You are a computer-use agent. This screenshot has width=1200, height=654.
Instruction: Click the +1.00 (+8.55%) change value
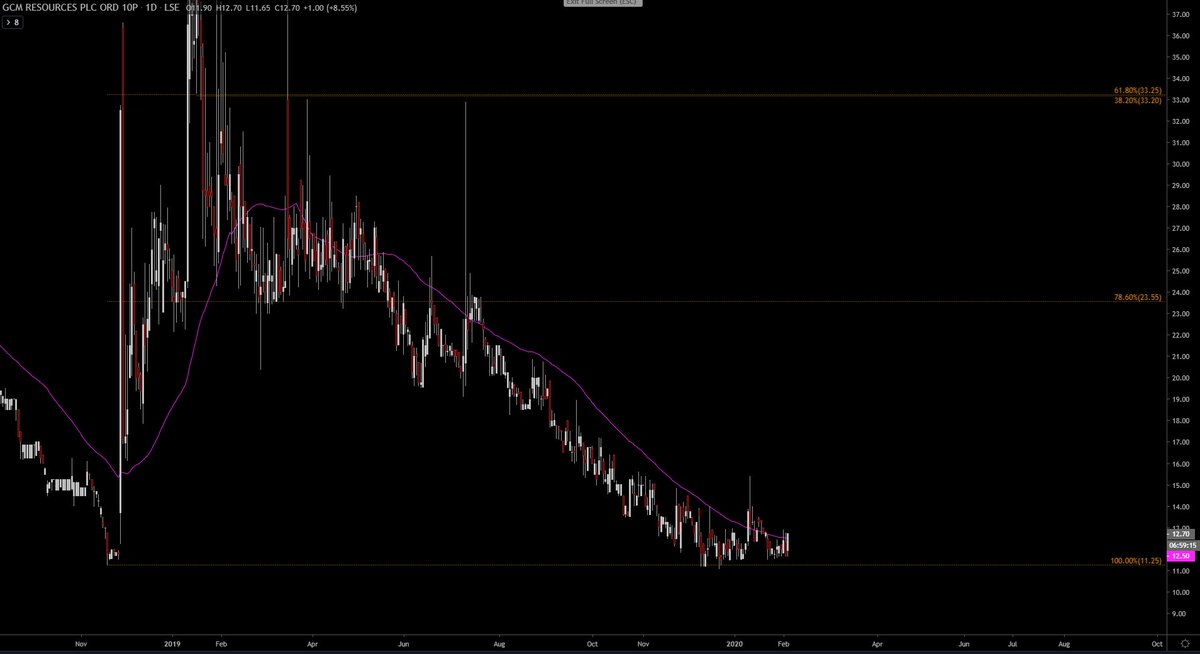click(331, 8)
